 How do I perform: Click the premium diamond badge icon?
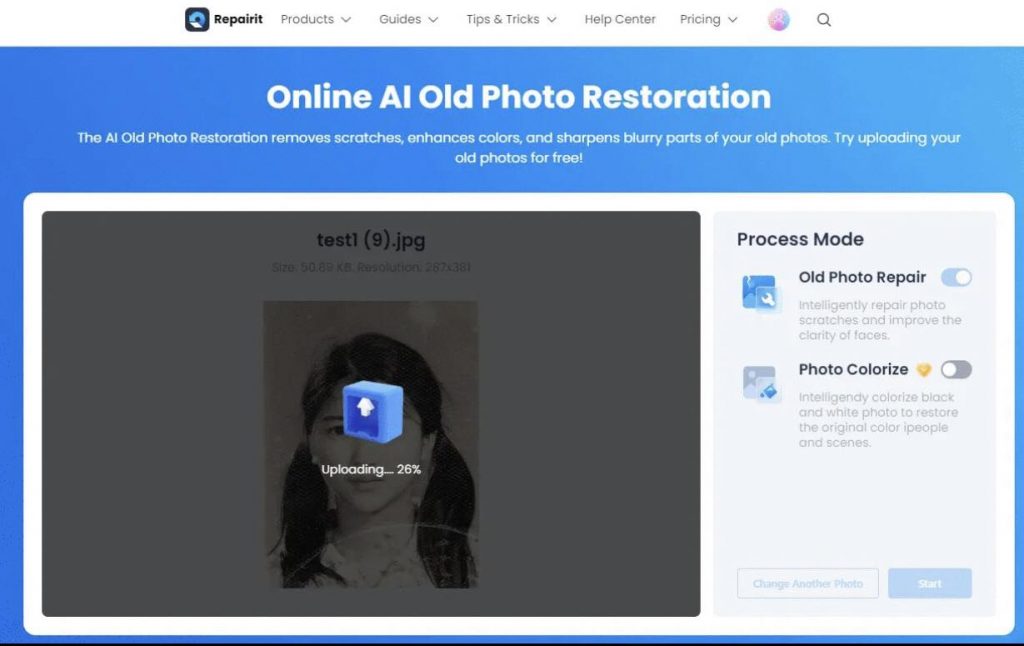pos(923,370)
